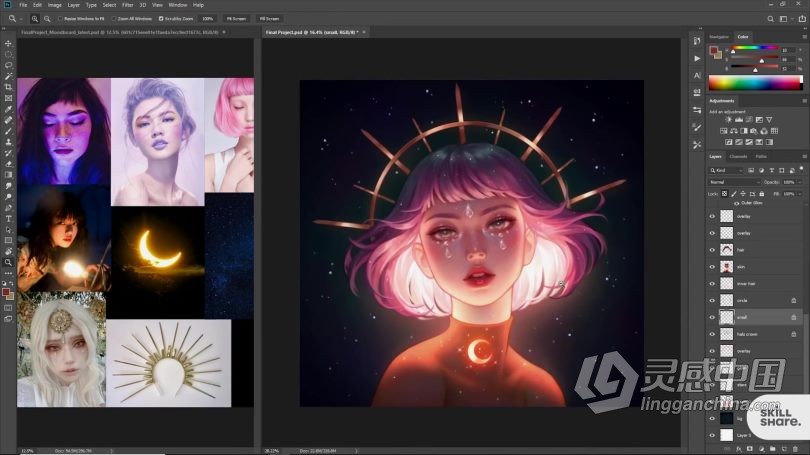Disable Scrubby Zoom checkbox

point(161,19)
